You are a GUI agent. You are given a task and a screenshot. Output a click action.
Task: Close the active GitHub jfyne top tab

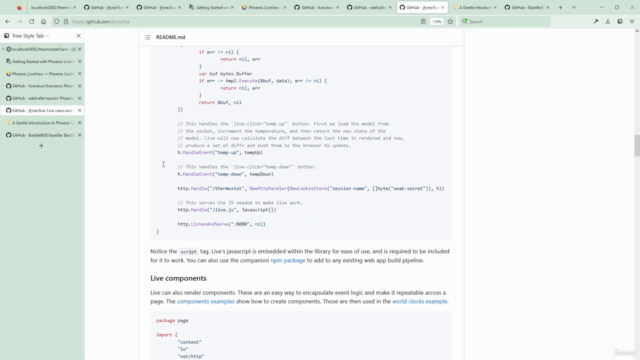443,7
